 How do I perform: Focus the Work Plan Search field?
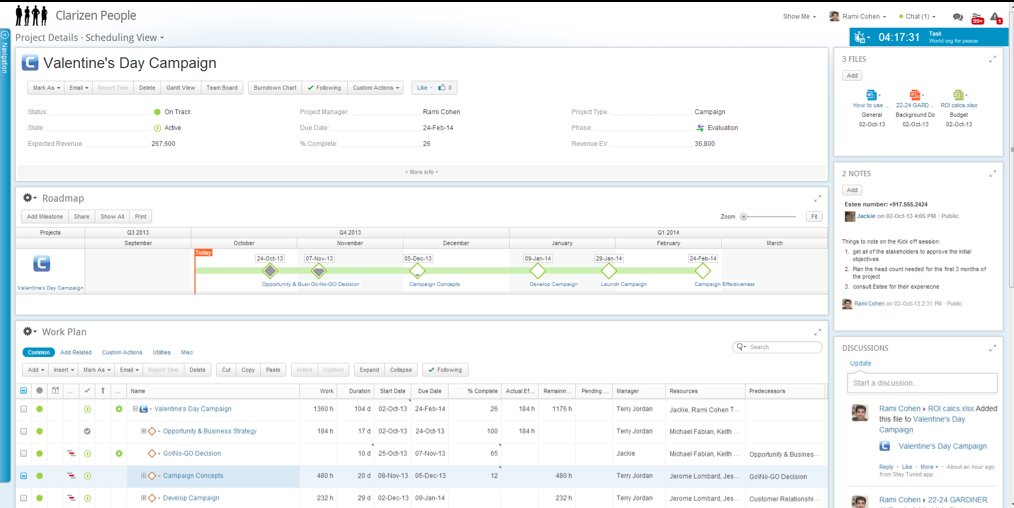(777, 347)
